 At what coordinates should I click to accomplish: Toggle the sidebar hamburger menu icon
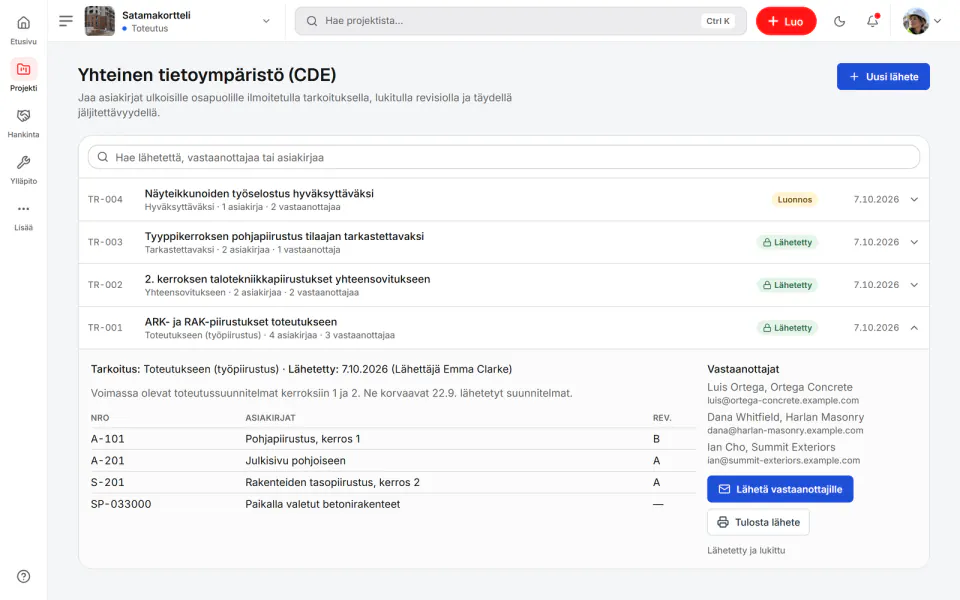[x=66, y=21]
